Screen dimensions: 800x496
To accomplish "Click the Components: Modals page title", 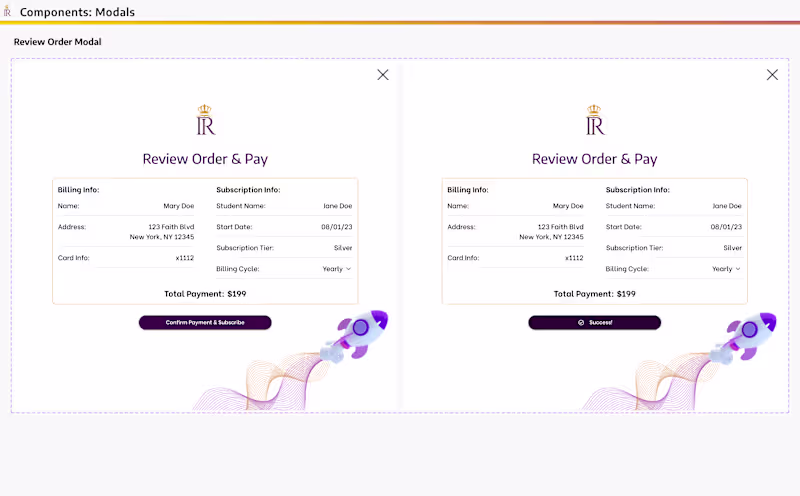I will pyautogui.click(x=77, y=12).
